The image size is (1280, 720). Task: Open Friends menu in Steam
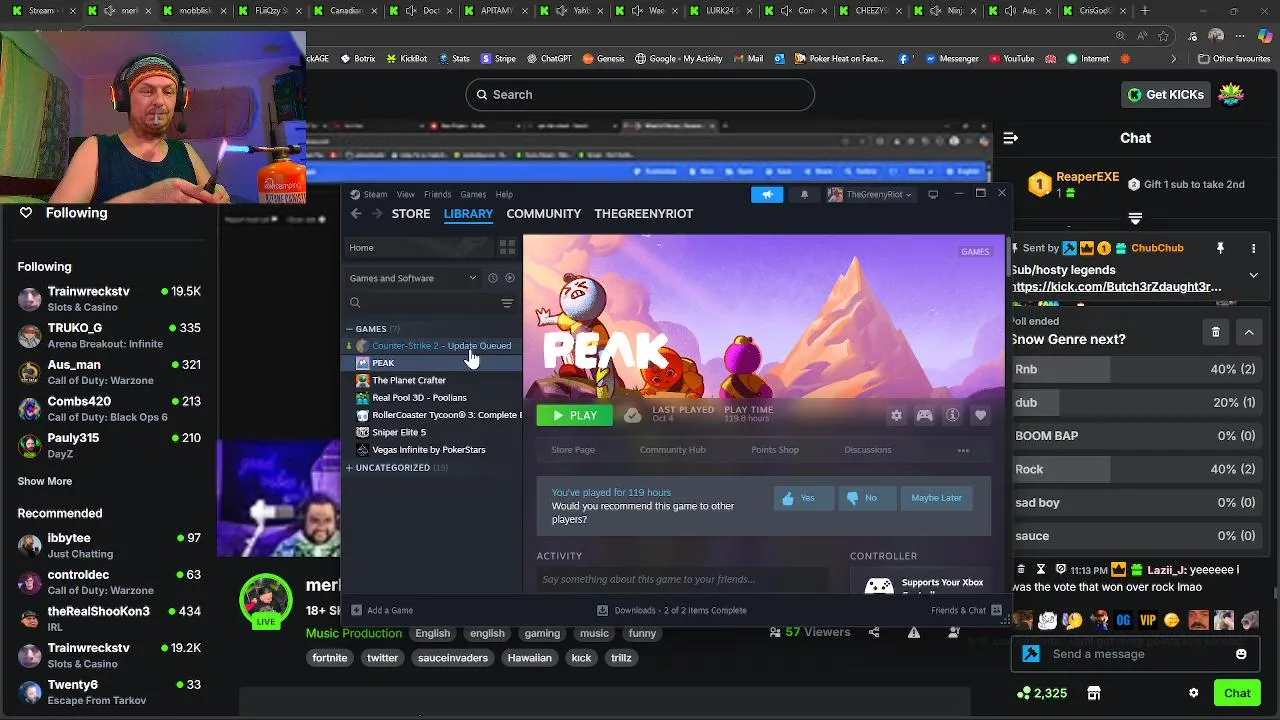pos(437,194)
